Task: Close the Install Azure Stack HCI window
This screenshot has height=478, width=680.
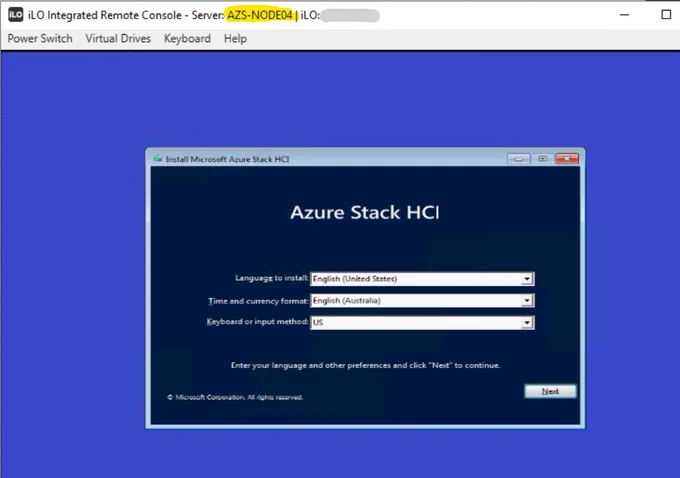Action: [567, 159]
